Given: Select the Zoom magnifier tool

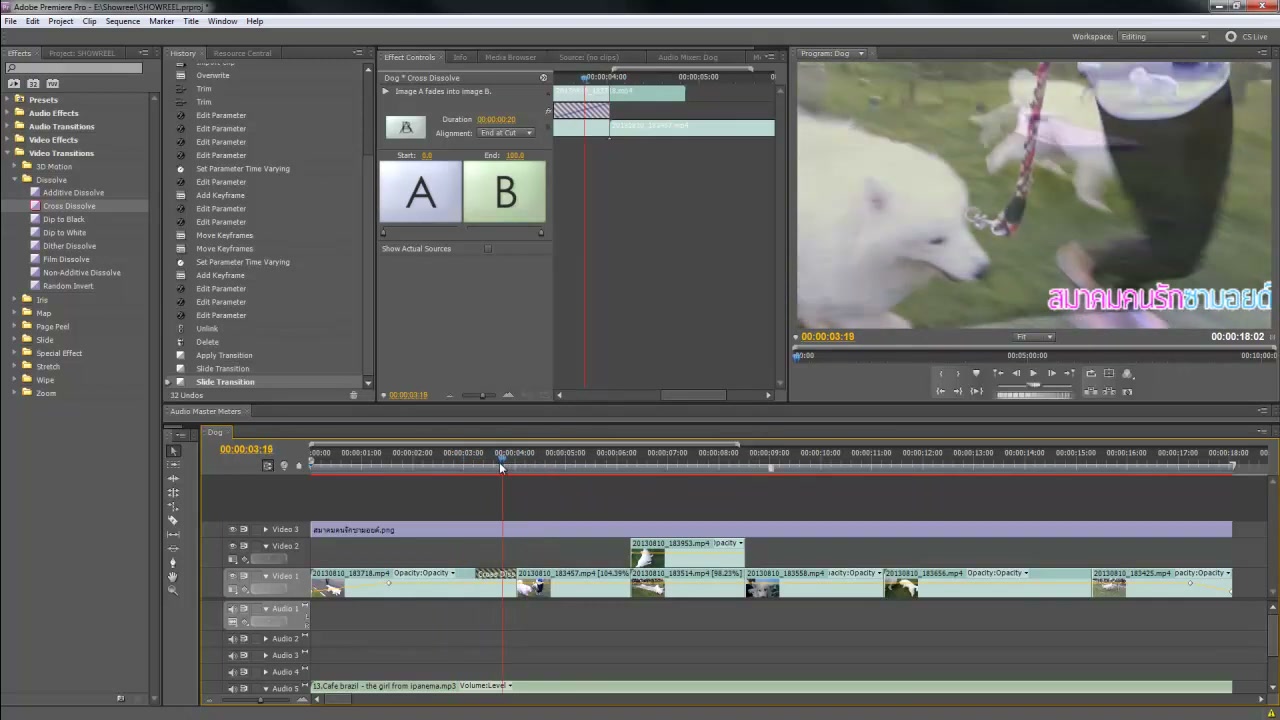Looking at the screenshot, I should [172, 591].
